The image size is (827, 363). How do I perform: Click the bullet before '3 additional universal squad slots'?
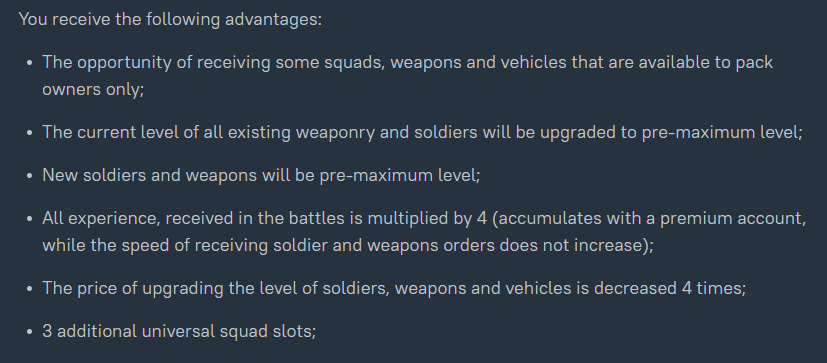(x=30, y=332)
